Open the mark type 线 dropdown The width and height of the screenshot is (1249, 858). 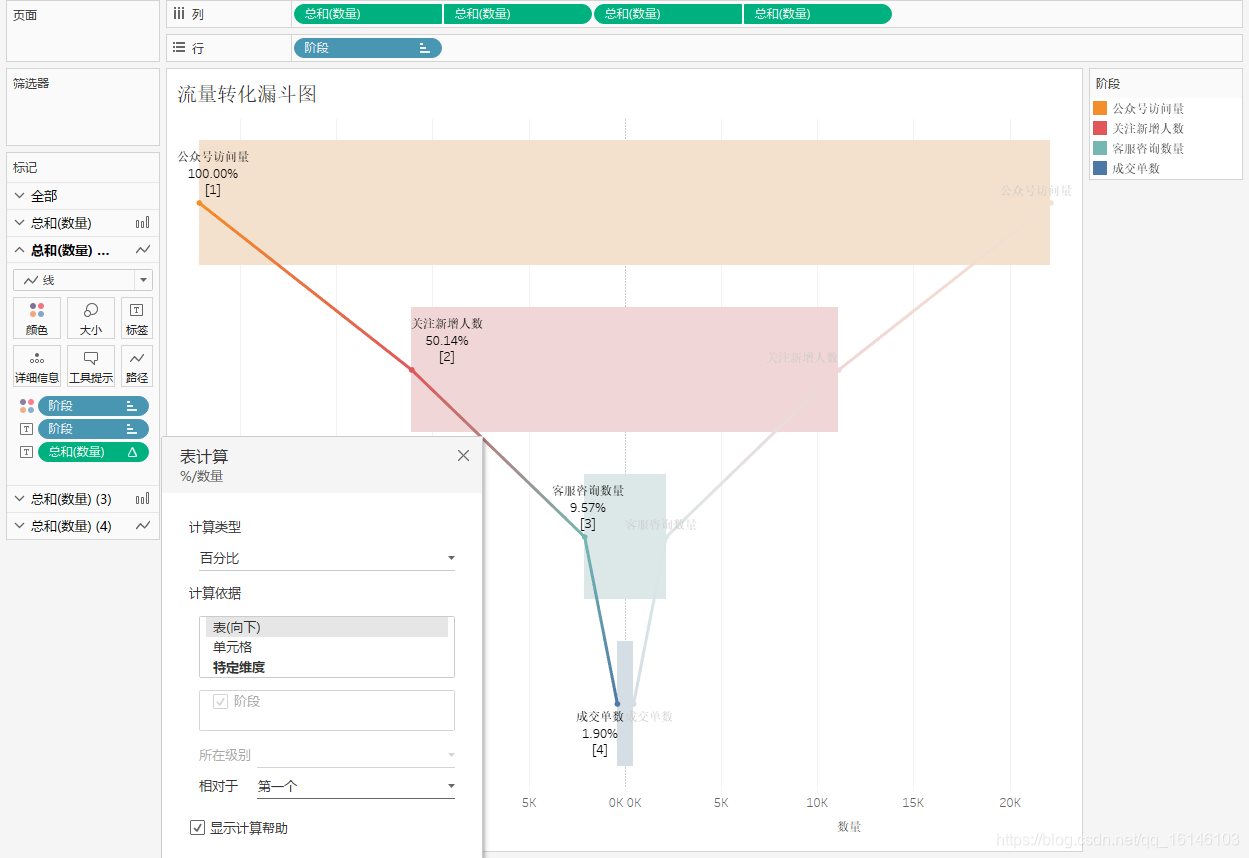click(x=83, y=280)
